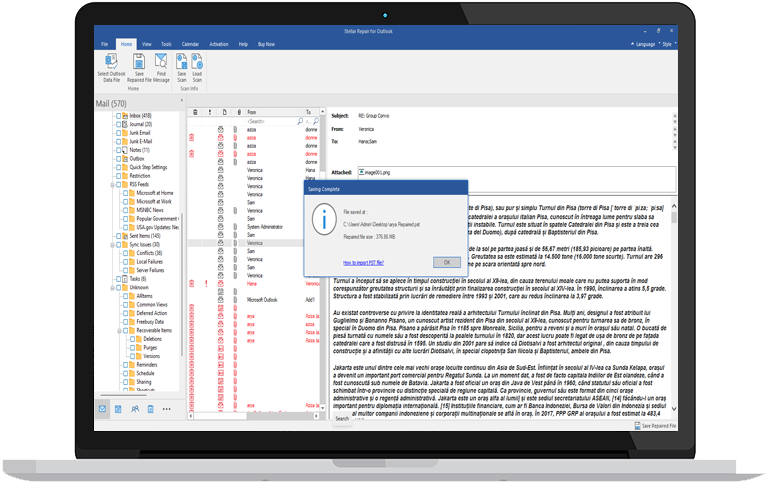Switch to the Tools tab

coord(166,44)
